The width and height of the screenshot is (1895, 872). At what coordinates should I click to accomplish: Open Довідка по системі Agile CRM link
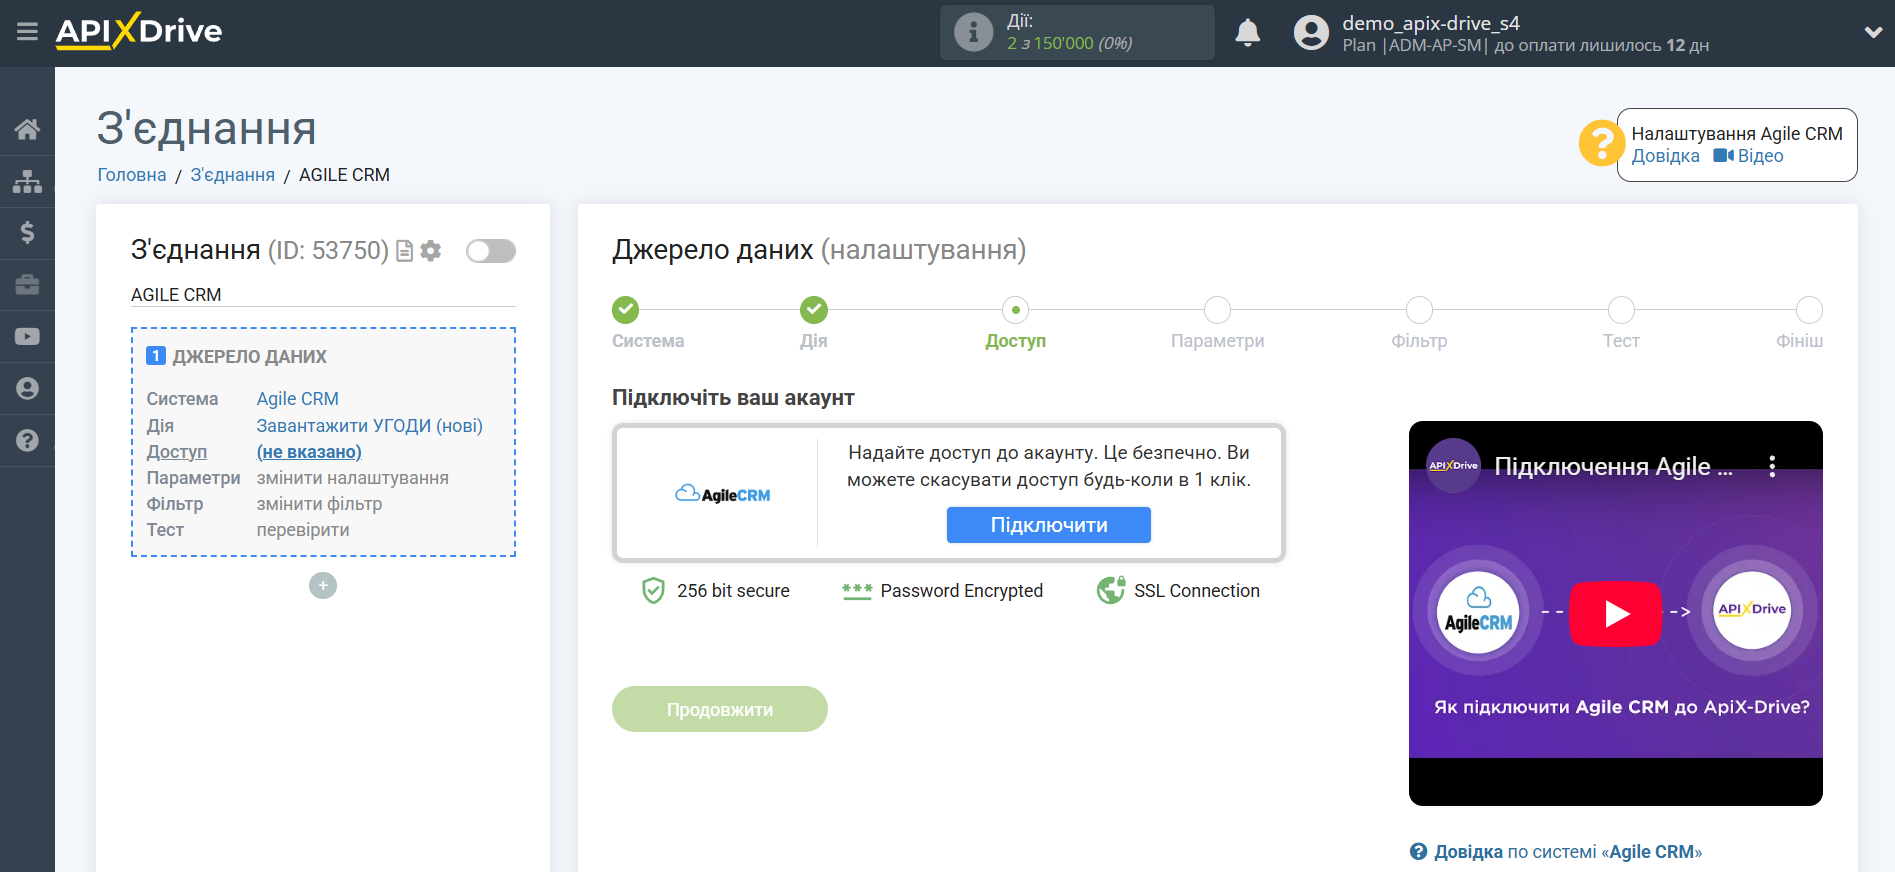click(x=1556, y=852)
